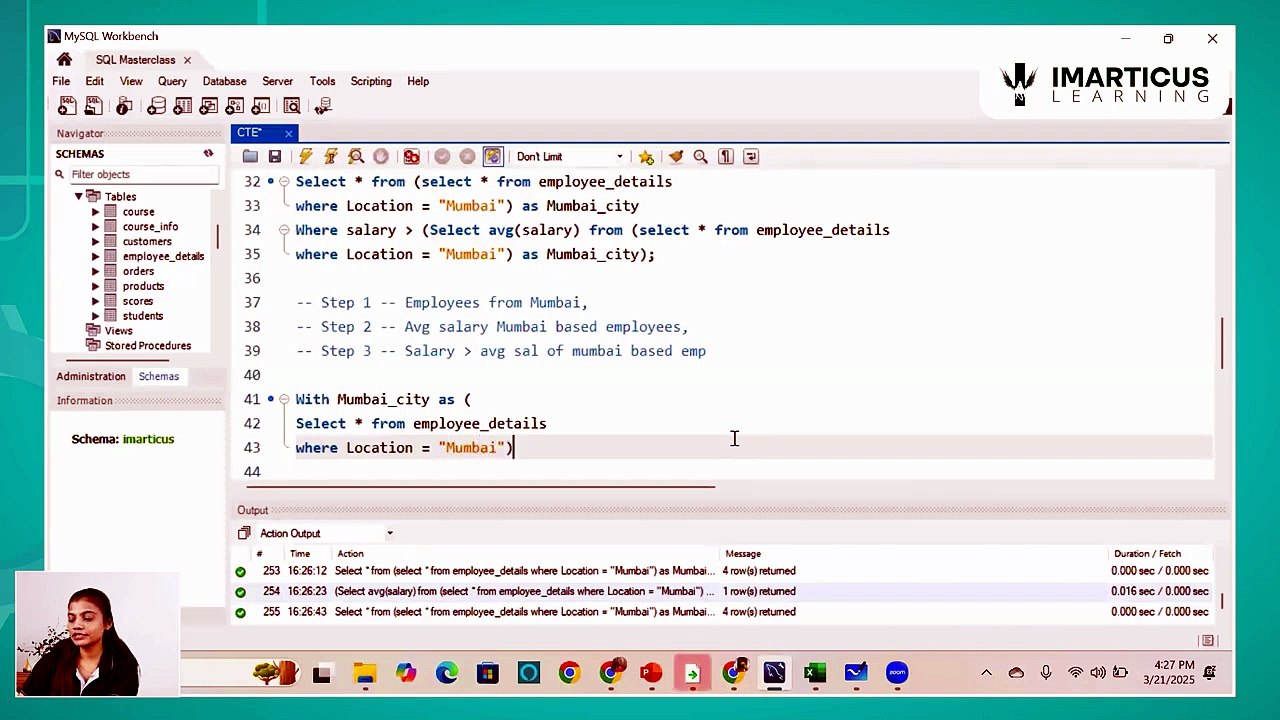Save snippet star icon
Viewport: 1280px width, 720px height.
click(x=646, y=157)
